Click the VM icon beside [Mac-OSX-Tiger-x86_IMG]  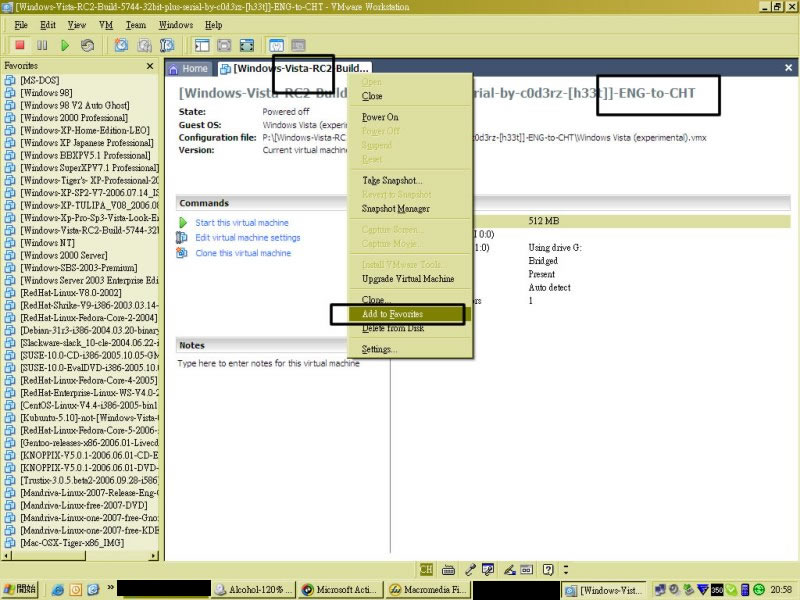(10, 543)
